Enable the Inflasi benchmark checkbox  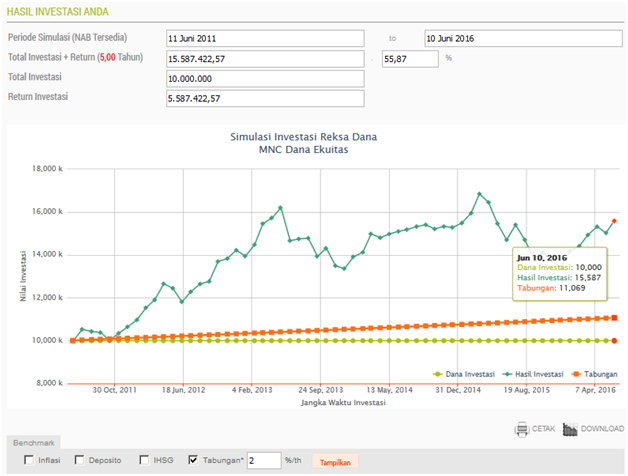pos(27,460)
